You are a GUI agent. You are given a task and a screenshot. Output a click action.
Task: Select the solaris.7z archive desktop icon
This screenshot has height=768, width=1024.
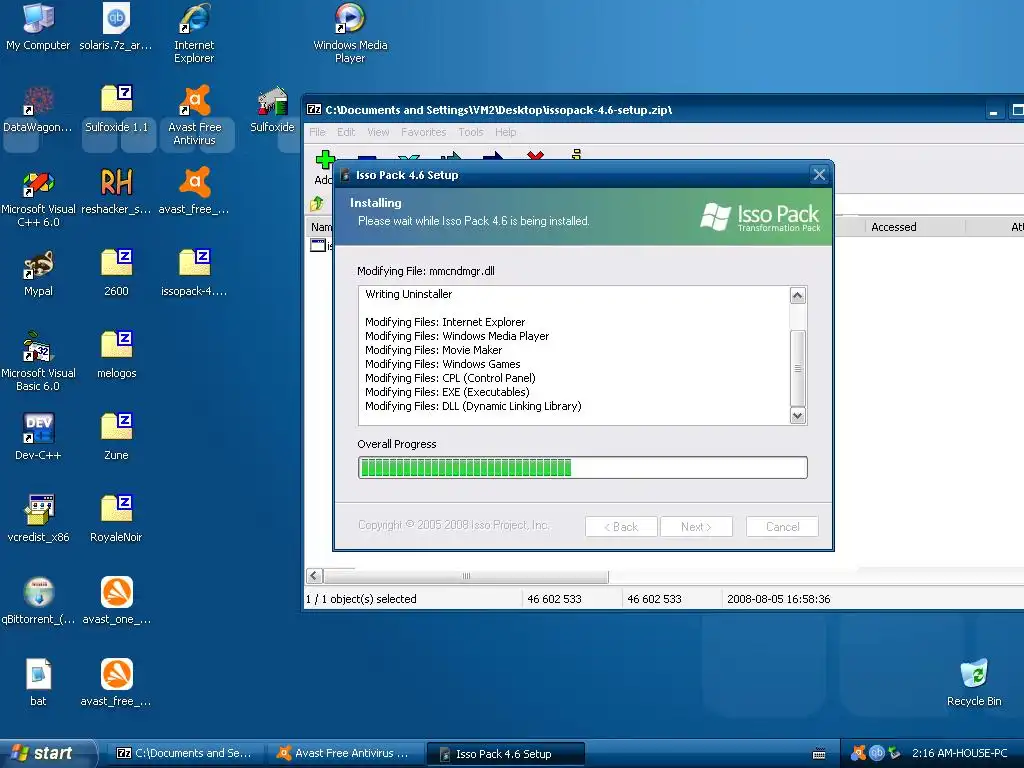point(116,26)
